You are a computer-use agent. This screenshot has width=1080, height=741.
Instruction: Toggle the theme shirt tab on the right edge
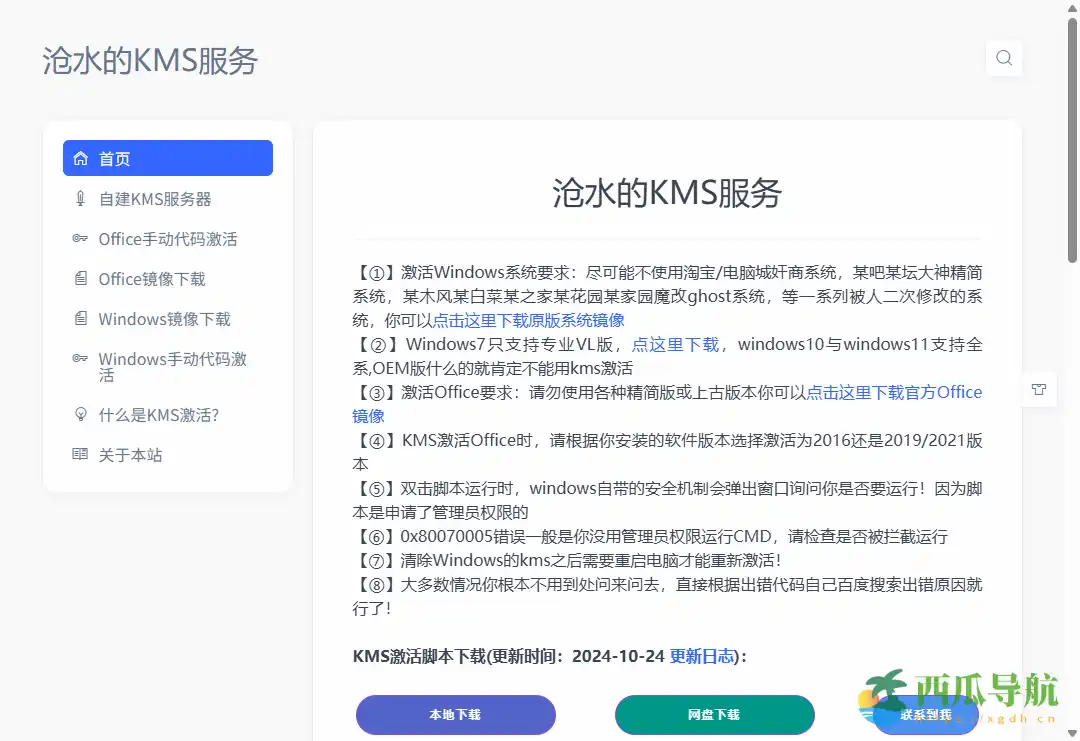coord(1039,389)
